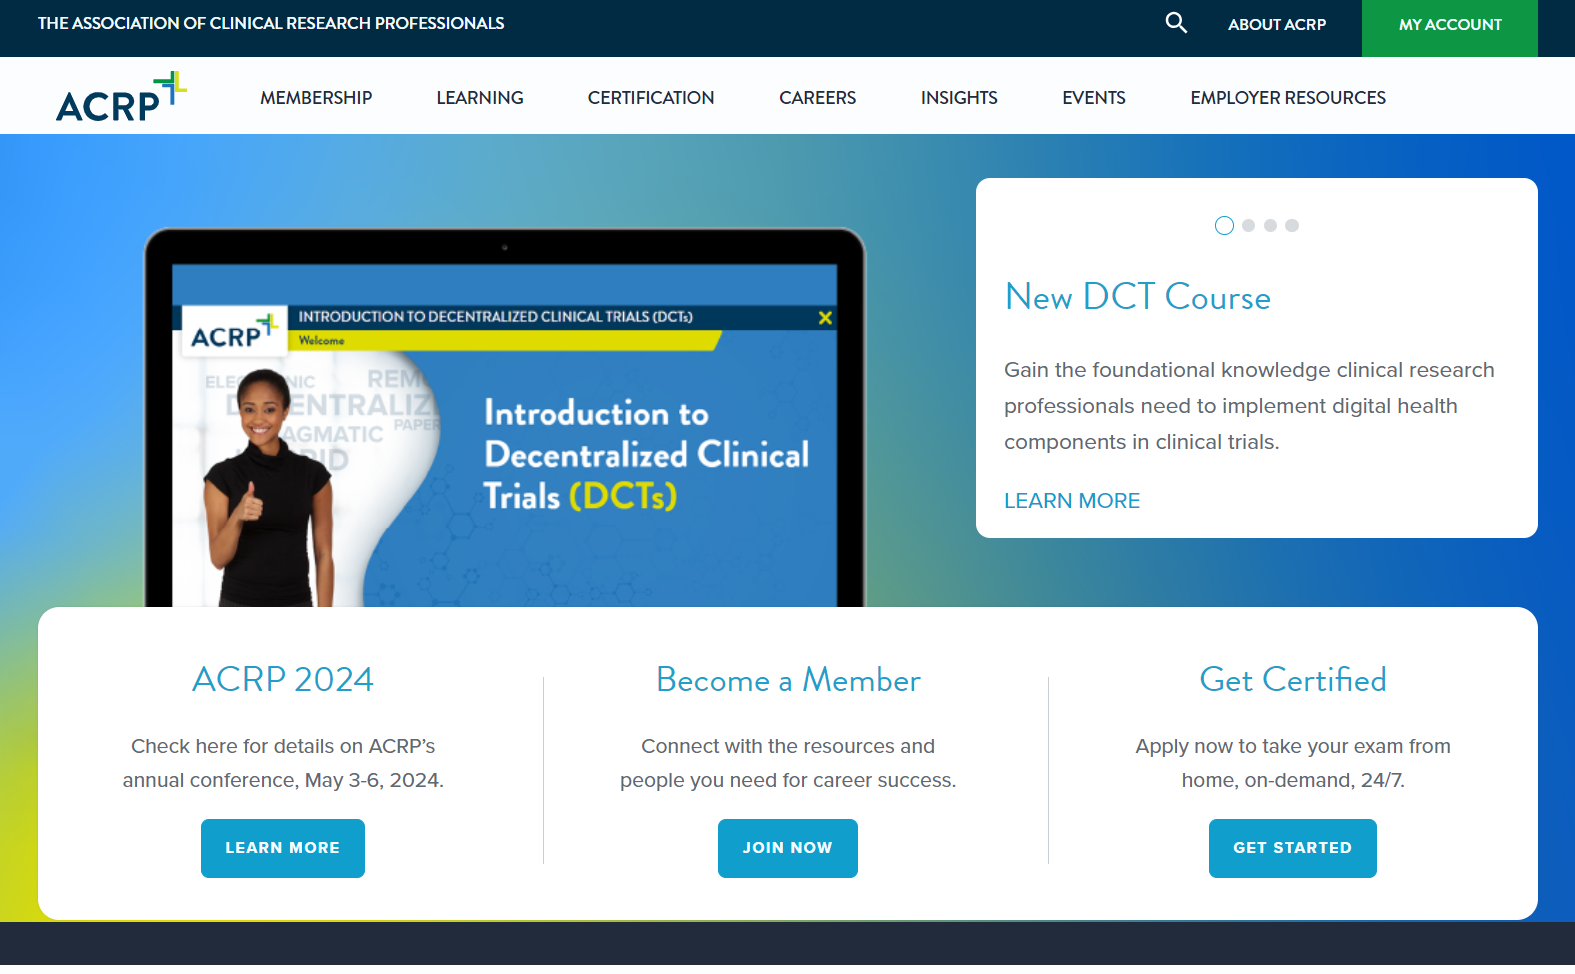Open the Employer Resources menu
This screenshot has width=1575, height=974.
coord(1288,98)
